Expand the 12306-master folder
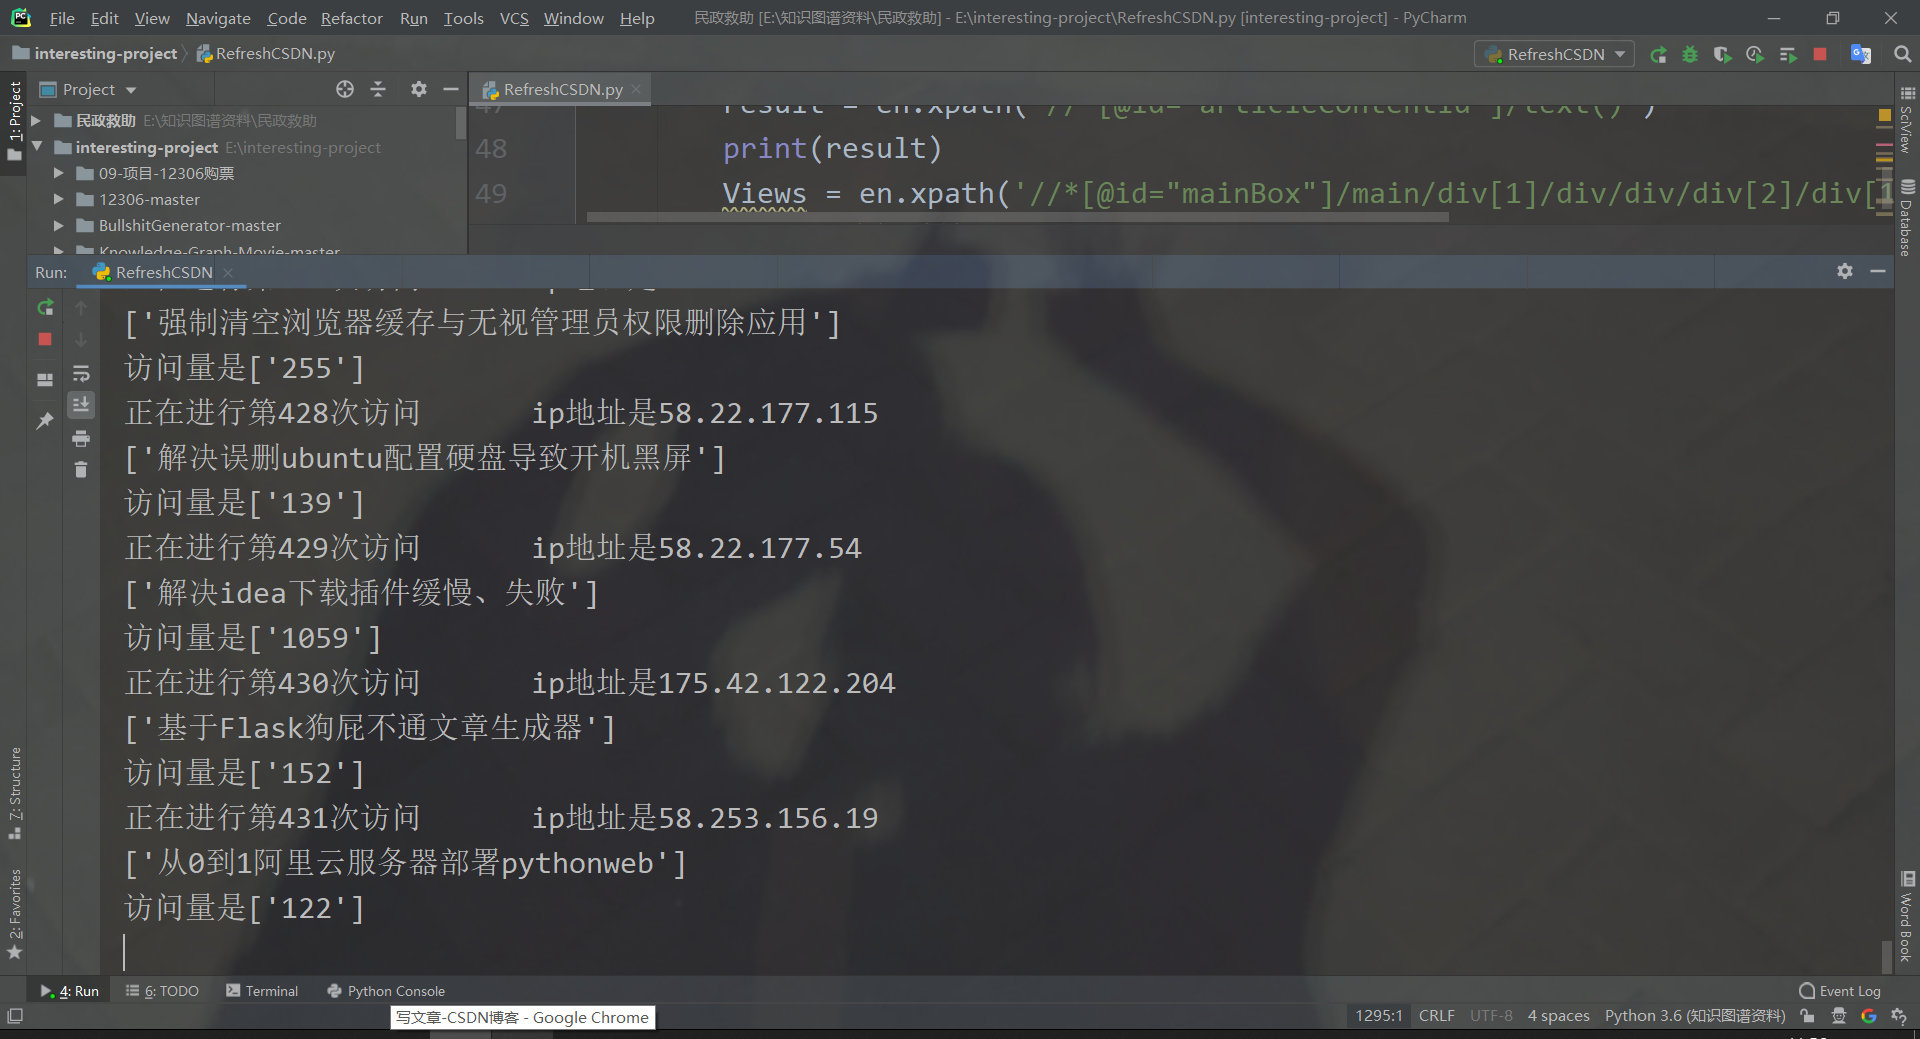This screenshot has width=1920, height=1039. [59, 199]
